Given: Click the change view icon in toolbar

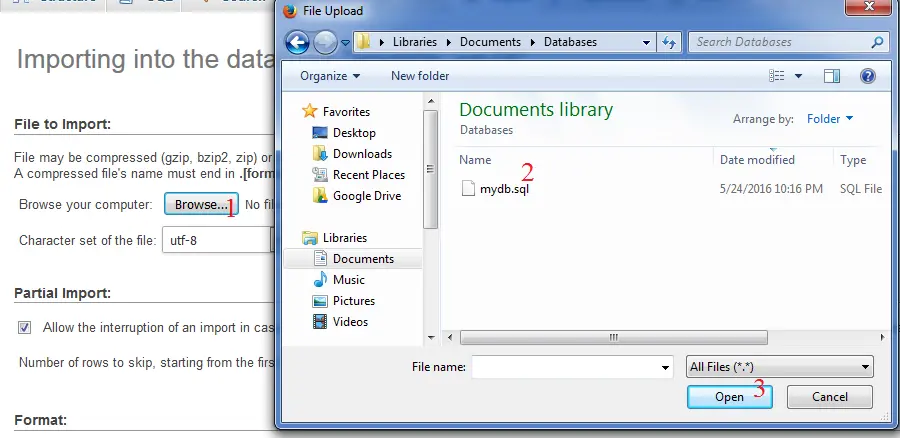Looking at the screenshot, I should pyautogui.click(x=777, y=76).
